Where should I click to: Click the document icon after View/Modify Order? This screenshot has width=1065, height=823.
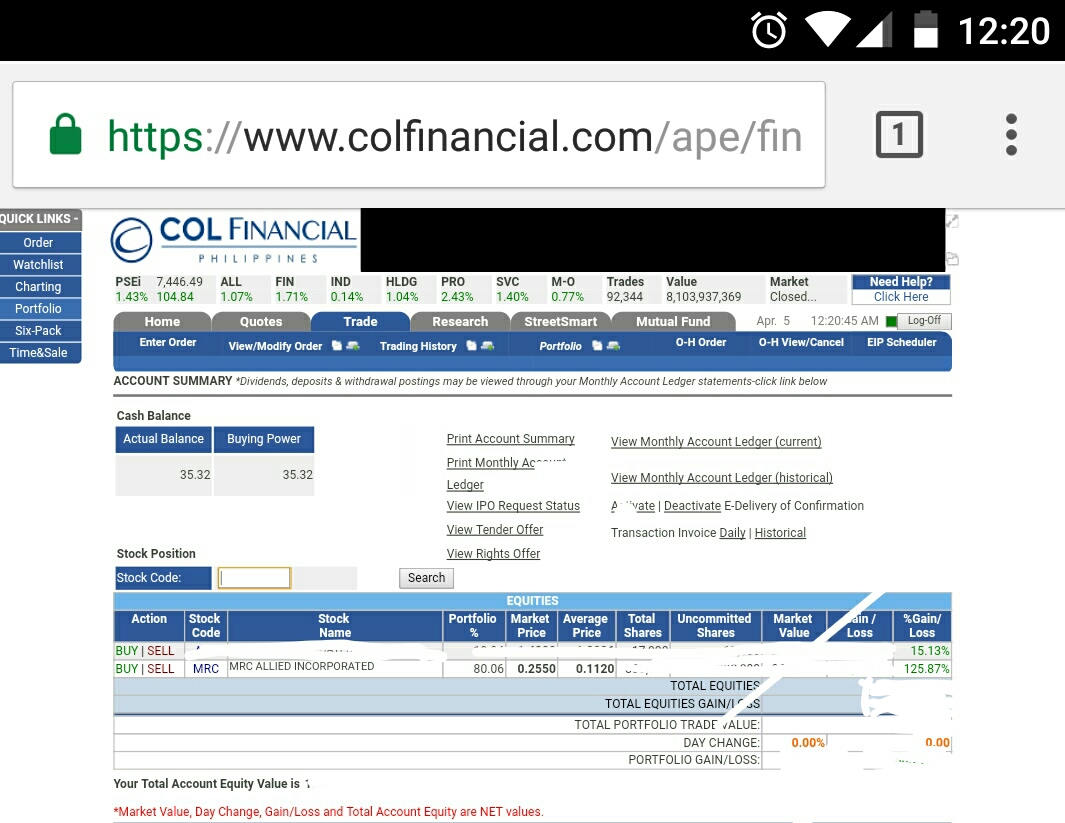(x=336, y=346)
